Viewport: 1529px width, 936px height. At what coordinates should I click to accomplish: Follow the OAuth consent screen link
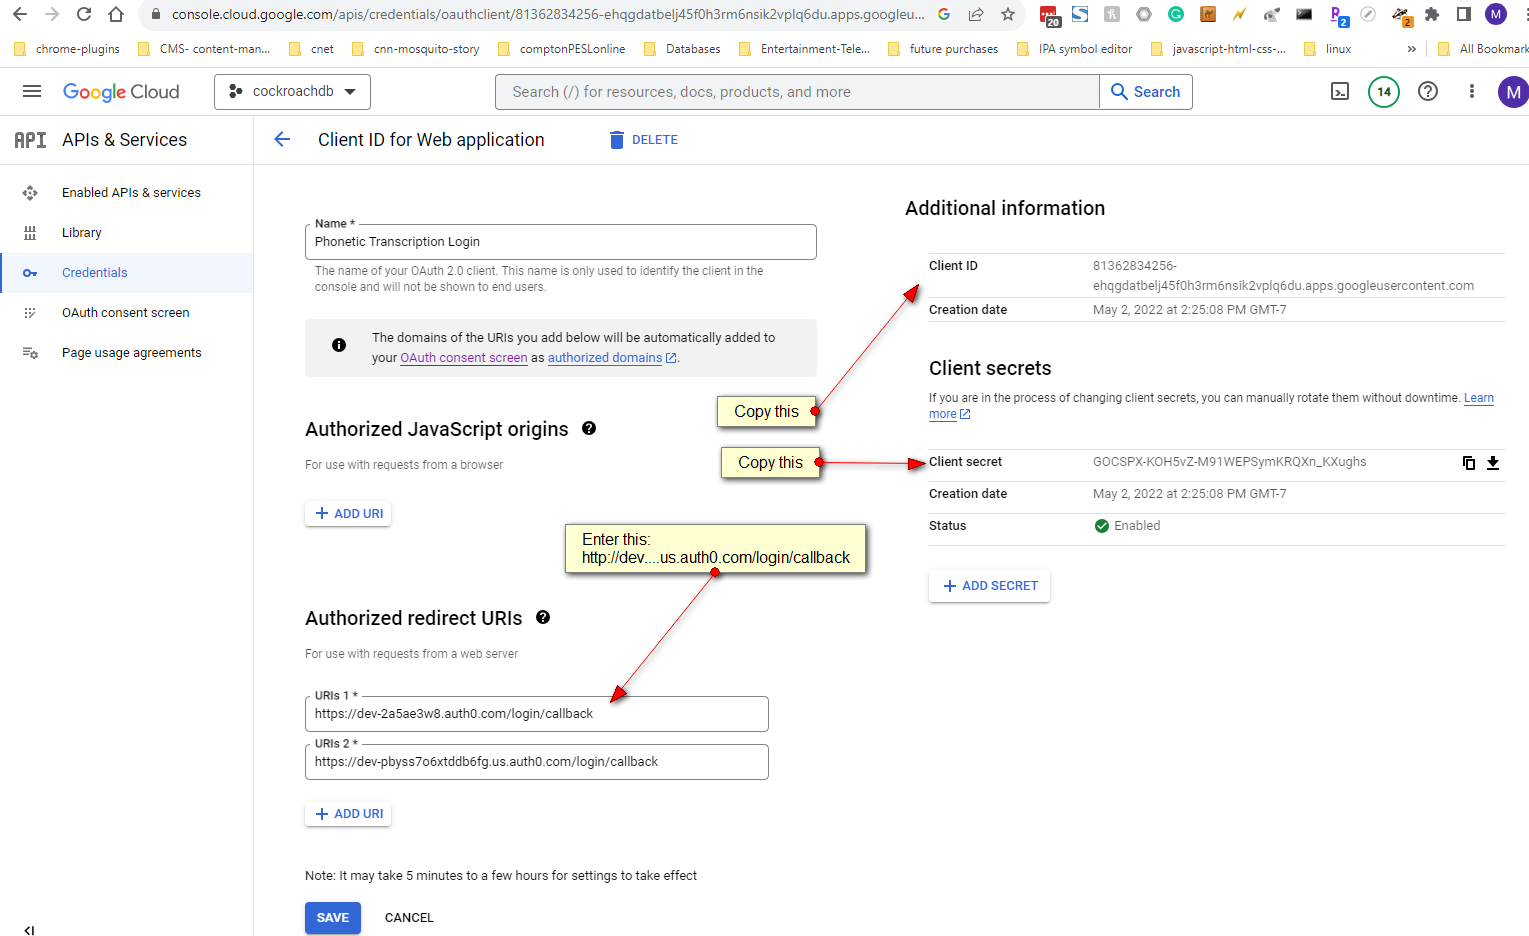[464, 358]
